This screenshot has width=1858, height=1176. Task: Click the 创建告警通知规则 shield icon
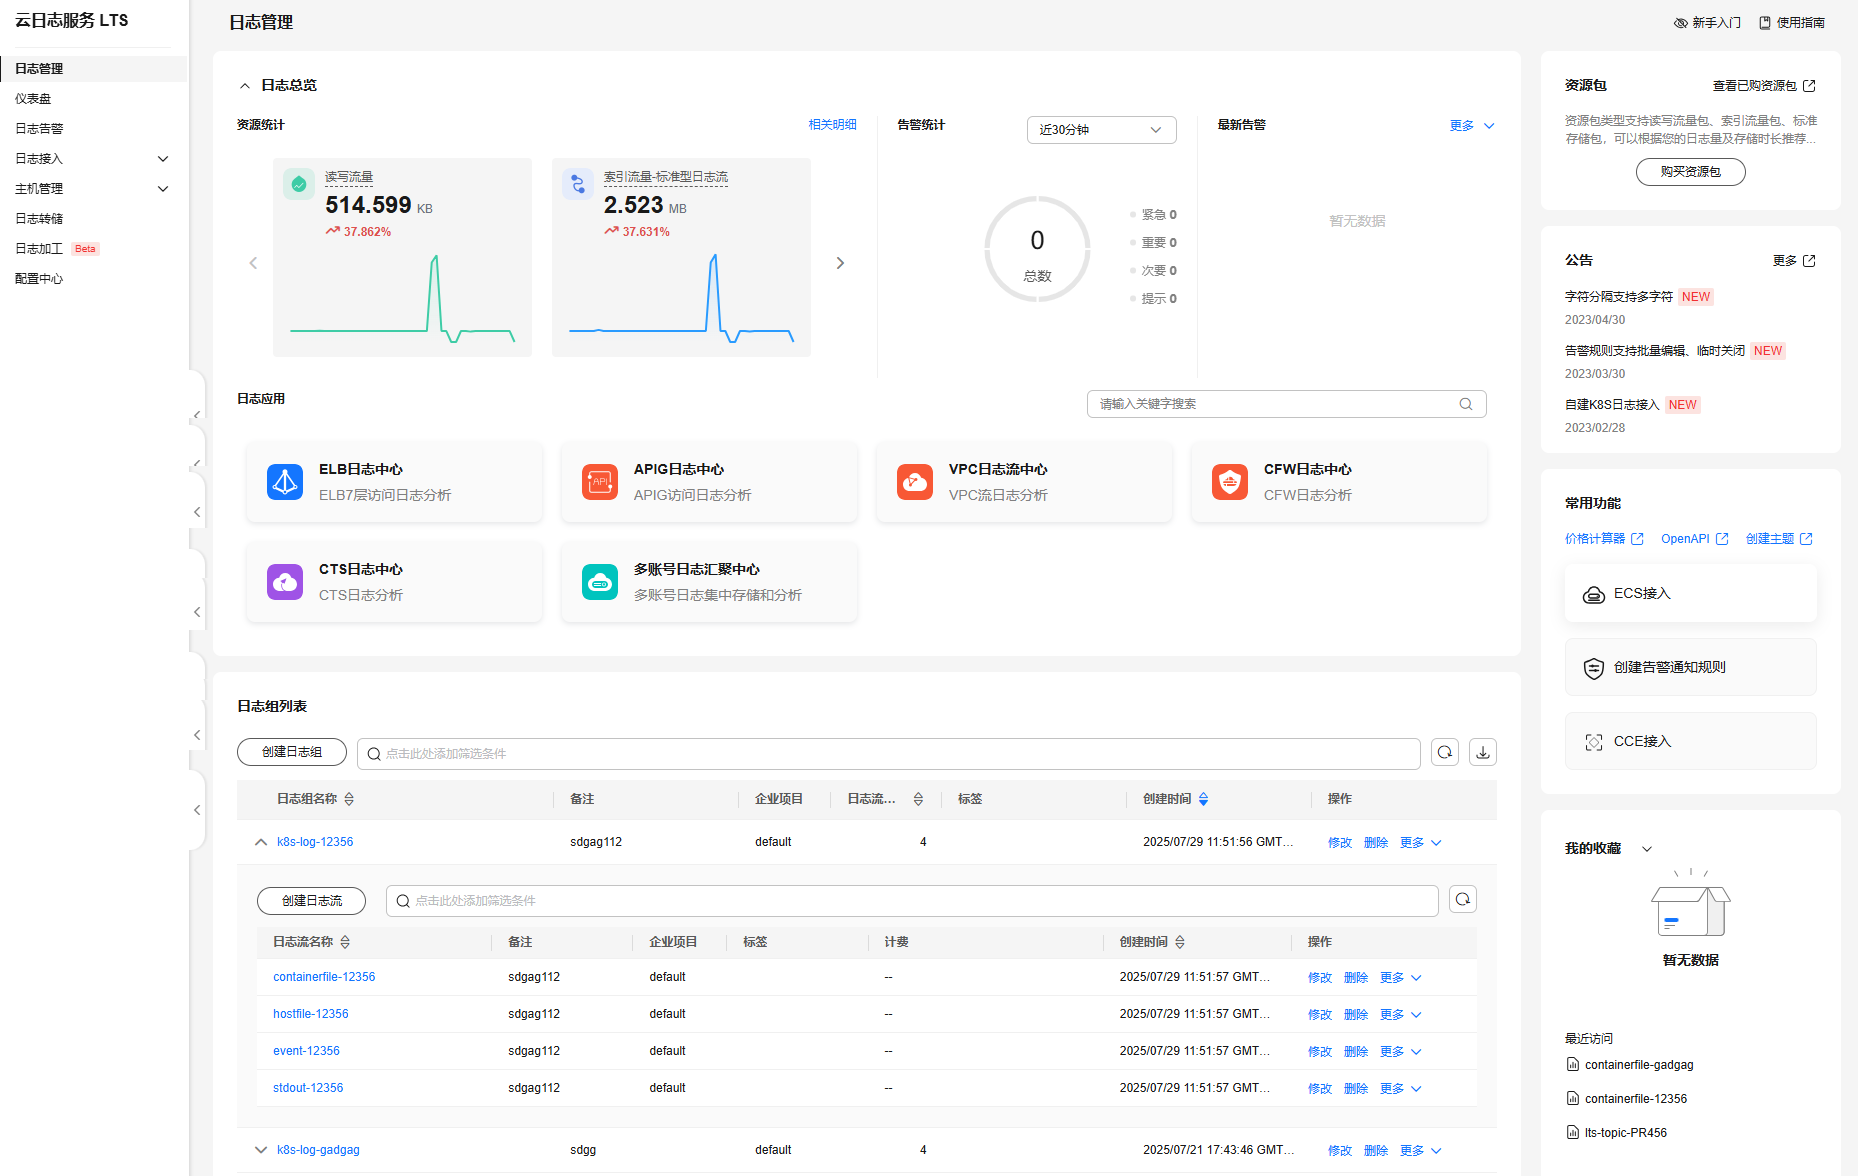(1594, 668)
